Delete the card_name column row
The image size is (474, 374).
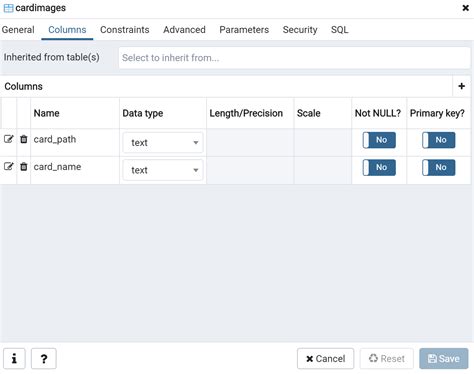tap(24, 166)
